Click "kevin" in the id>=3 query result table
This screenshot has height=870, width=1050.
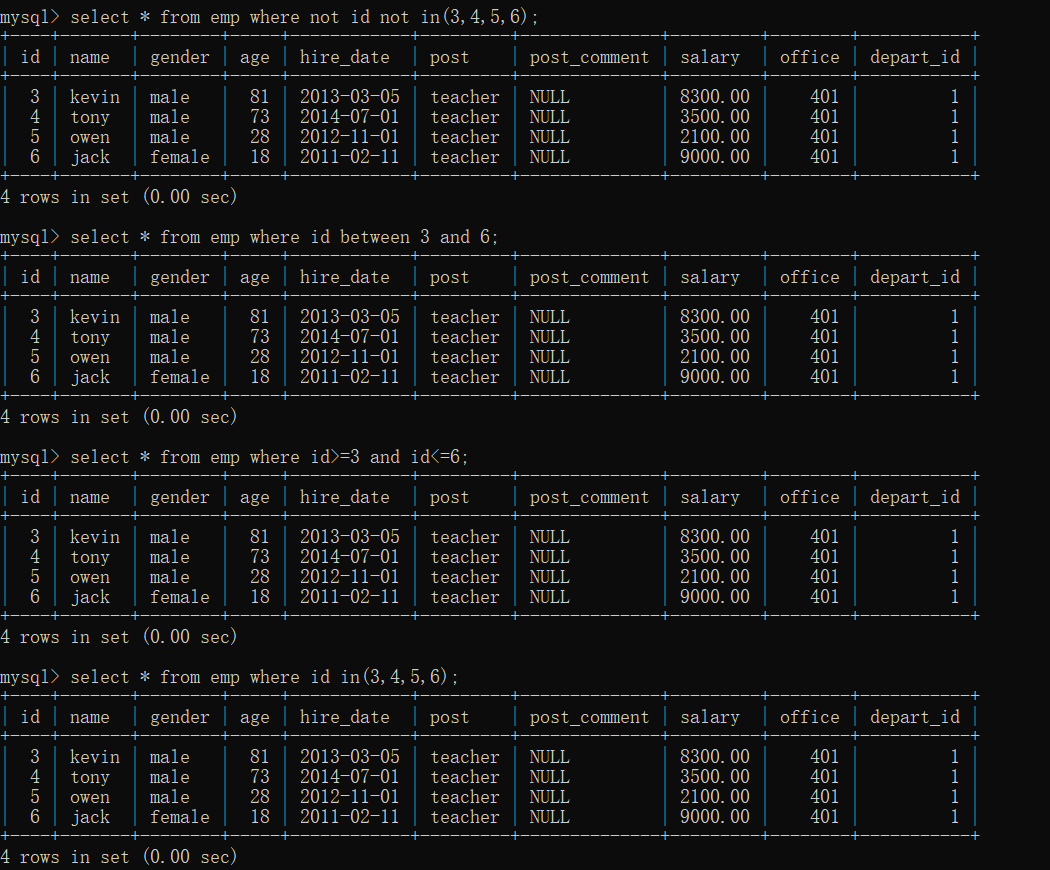click(x=95, y=537)
